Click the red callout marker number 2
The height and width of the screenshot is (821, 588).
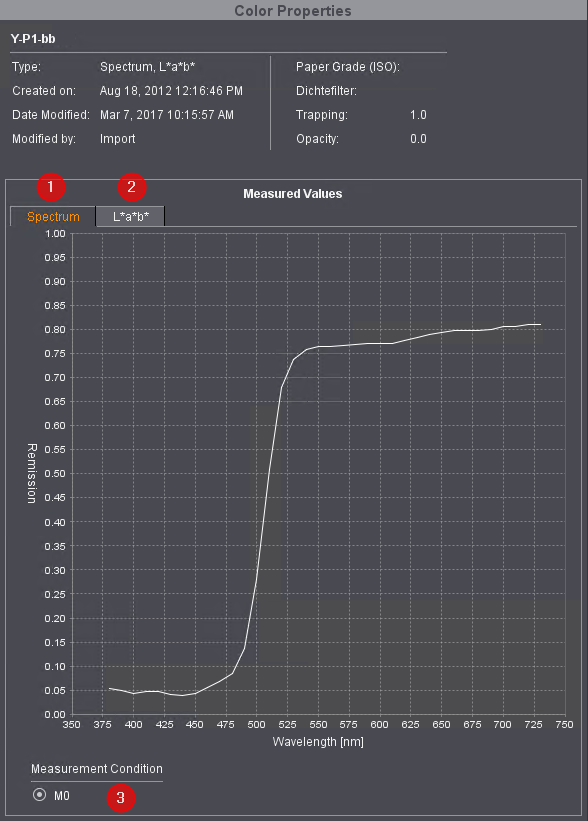click(x=131, y=186)
